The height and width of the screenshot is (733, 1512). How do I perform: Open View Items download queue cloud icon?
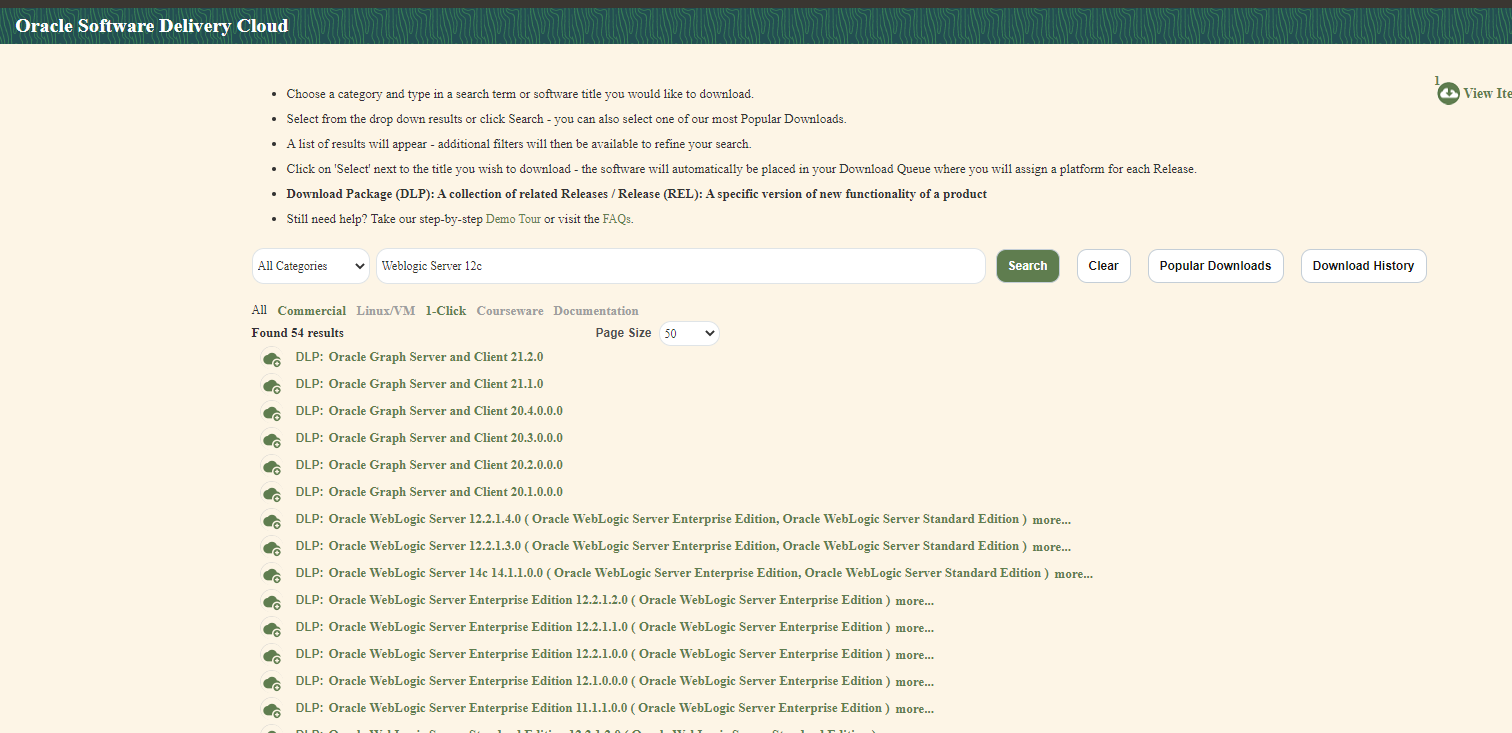pos(1448,94)
